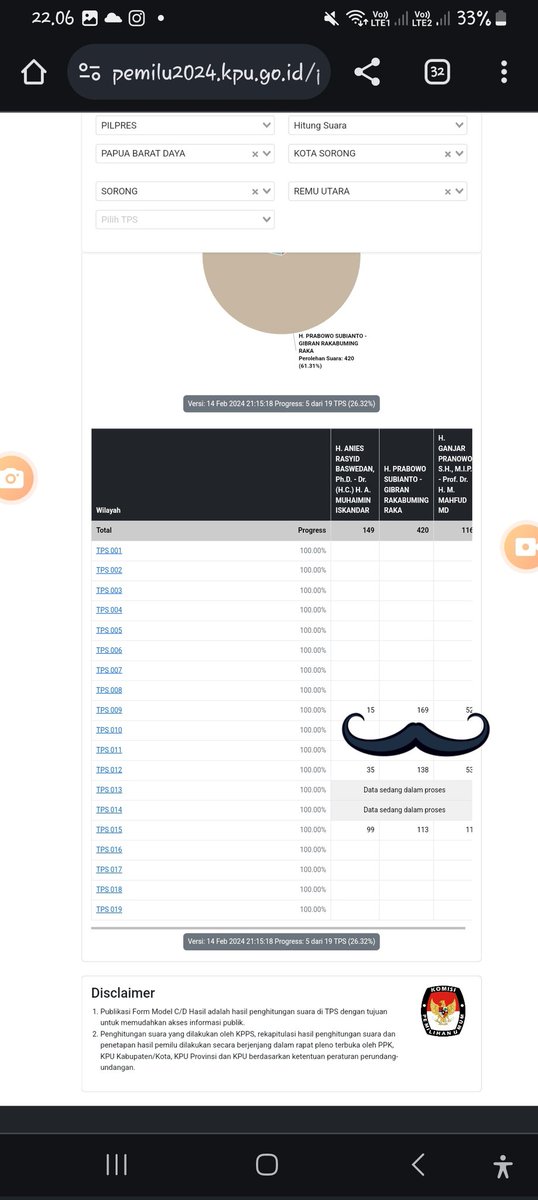Open TPS 009 link
538x1200 pixels.
109,710
